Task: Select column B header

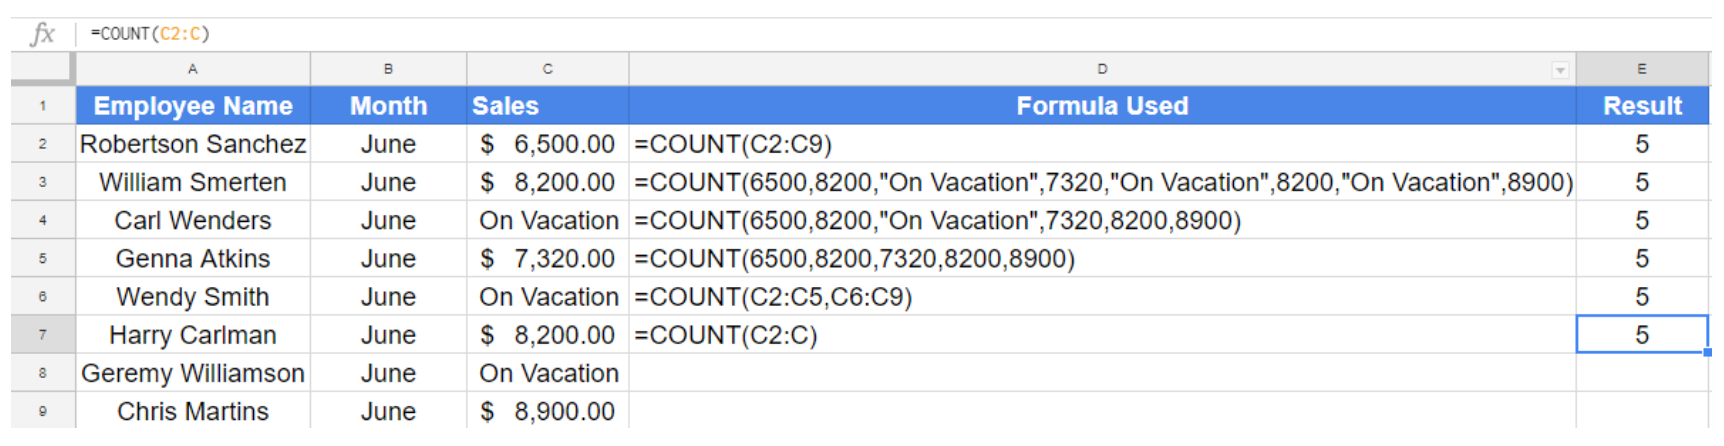Action: pos(388,69)
